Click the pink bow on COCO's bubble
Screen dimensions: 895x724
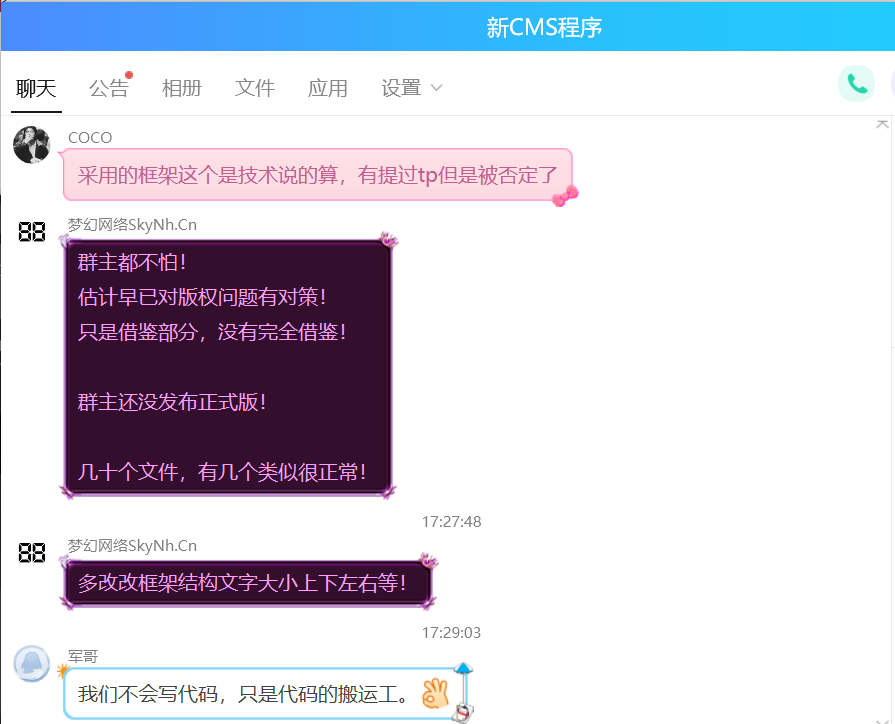coord(565,195)
